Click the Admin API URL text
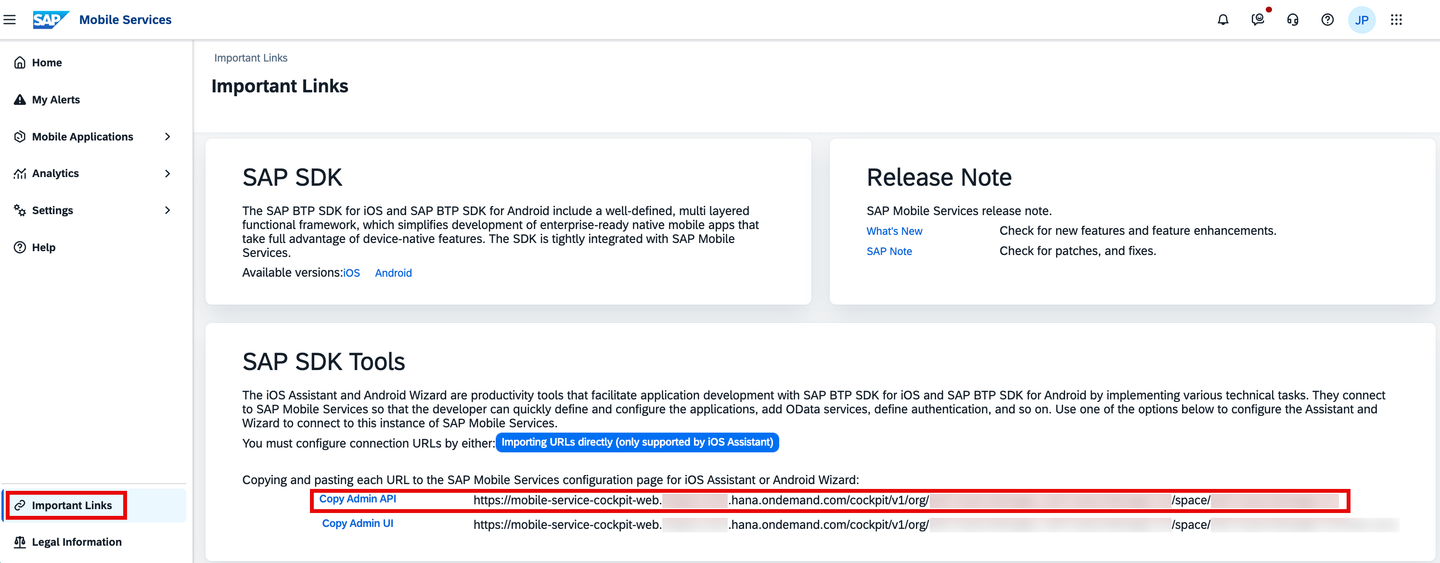This screenshot has height=563, width=1440. point(905,500)
